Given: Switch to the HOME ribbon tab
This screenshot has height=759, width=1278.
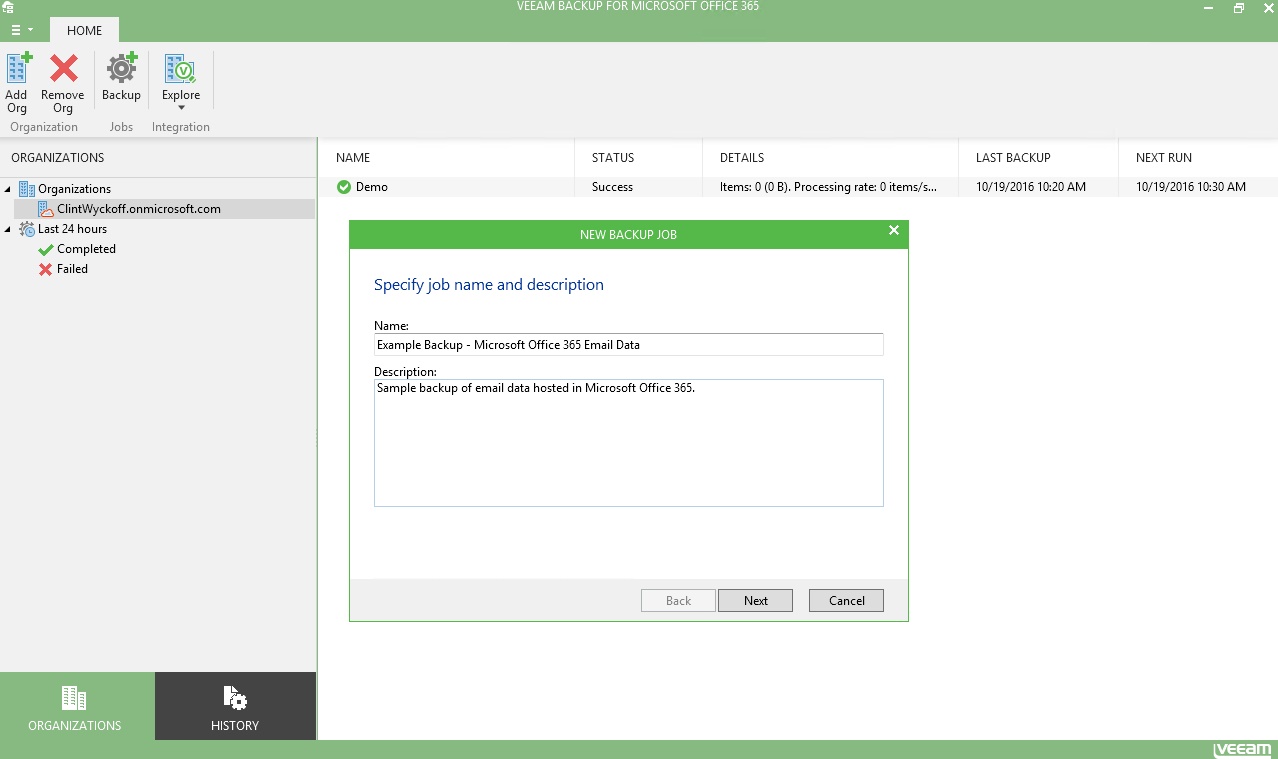Looking at the screenshot, I should tap(84, 30).
